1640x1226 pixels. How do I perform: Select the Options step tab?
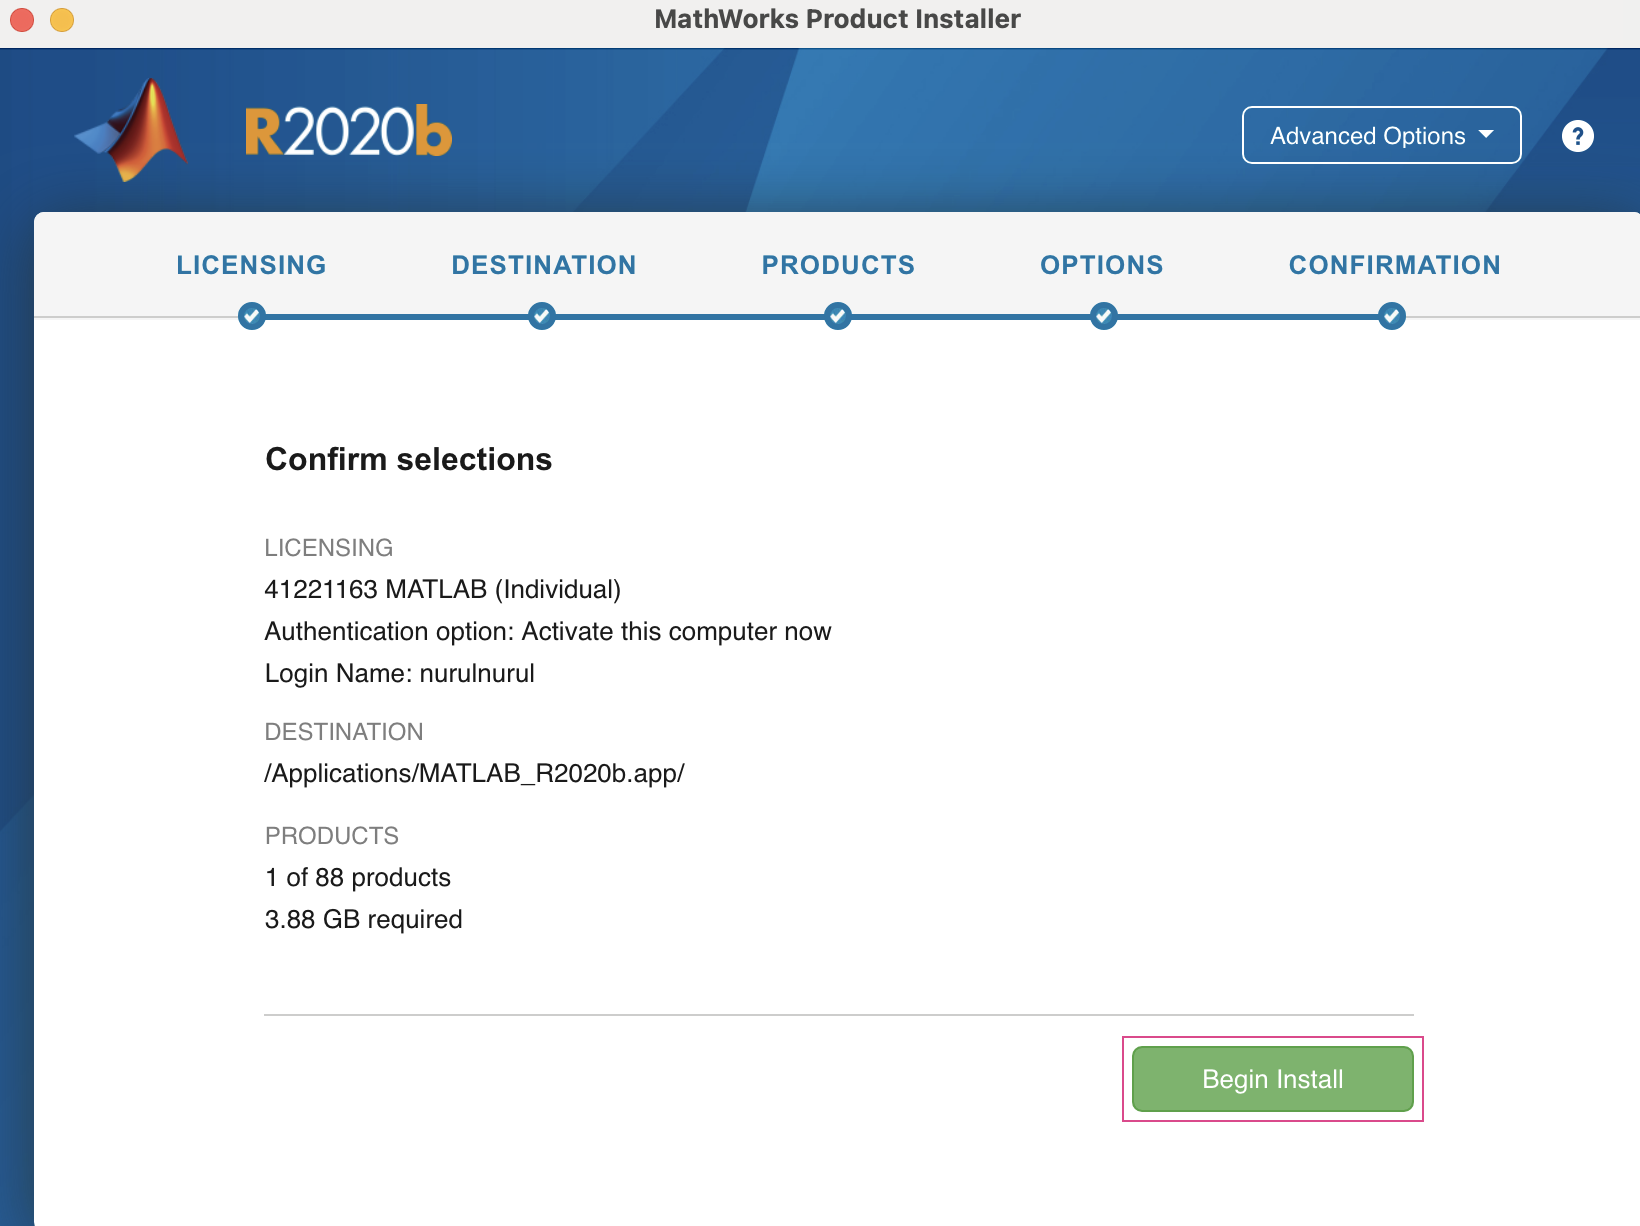point(1102,265)
